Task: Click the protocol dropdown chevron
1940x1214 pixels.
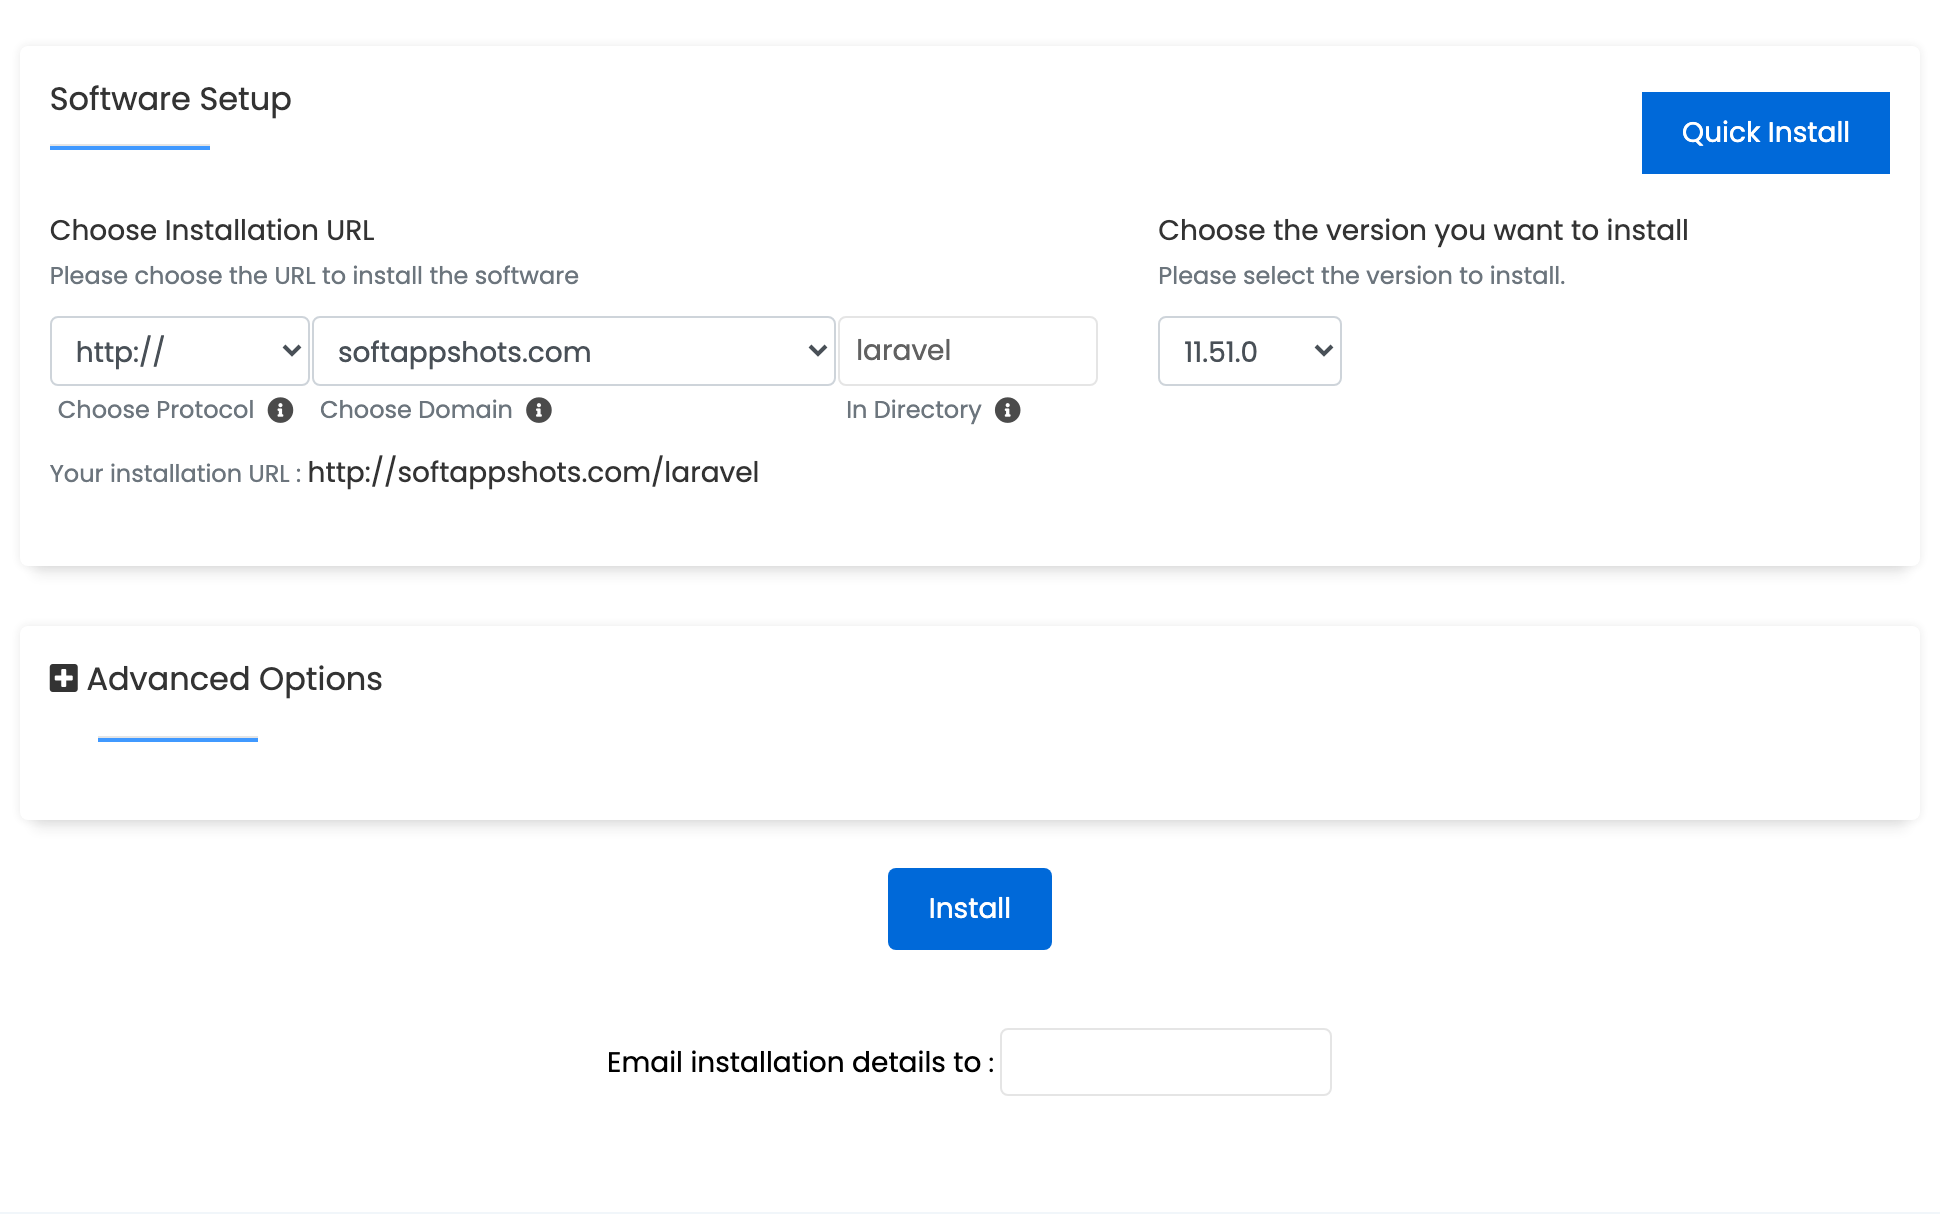Action: pos(291,351)
